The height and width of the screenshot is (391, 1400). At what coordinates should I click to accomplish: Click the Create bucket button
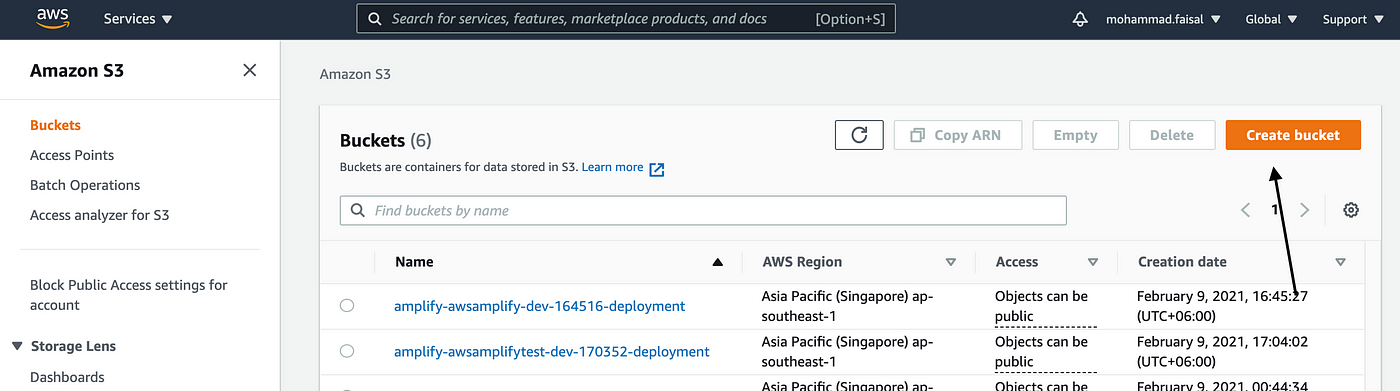1293,135
